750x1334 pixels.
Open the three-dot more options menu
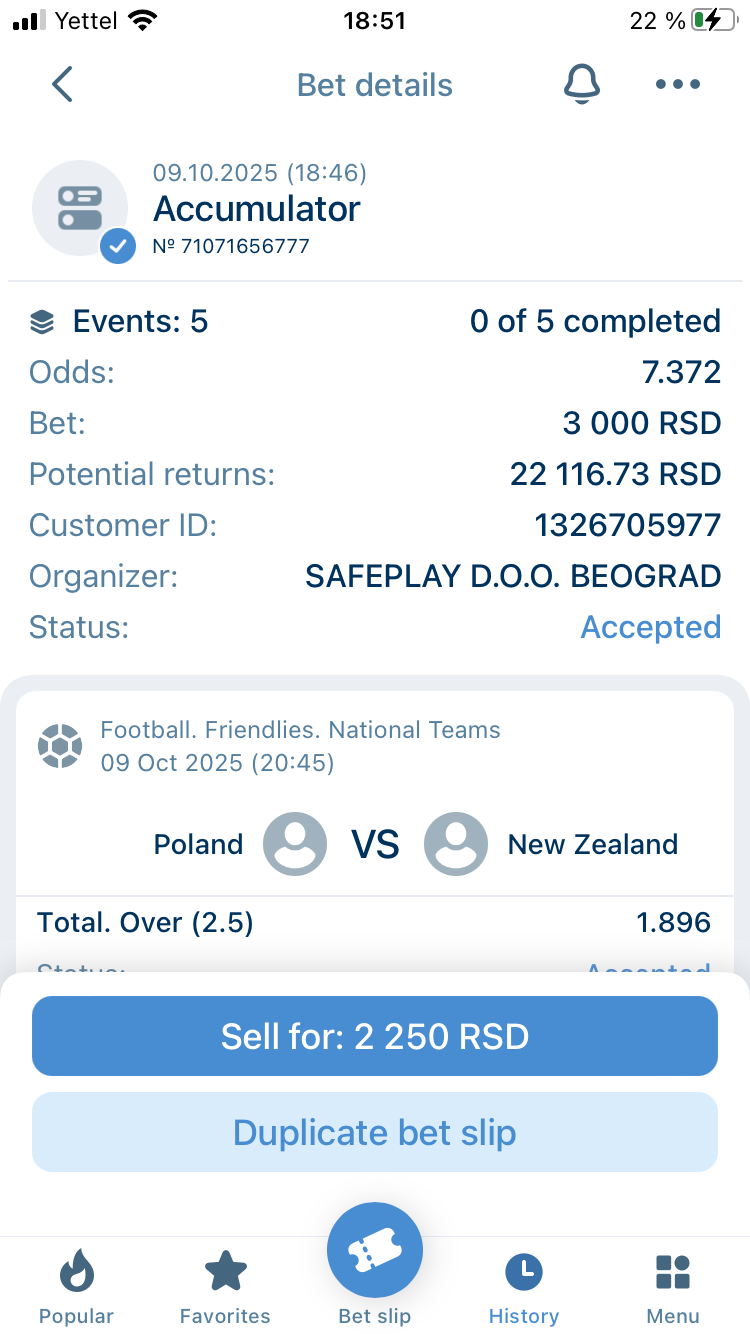point(678,85)
